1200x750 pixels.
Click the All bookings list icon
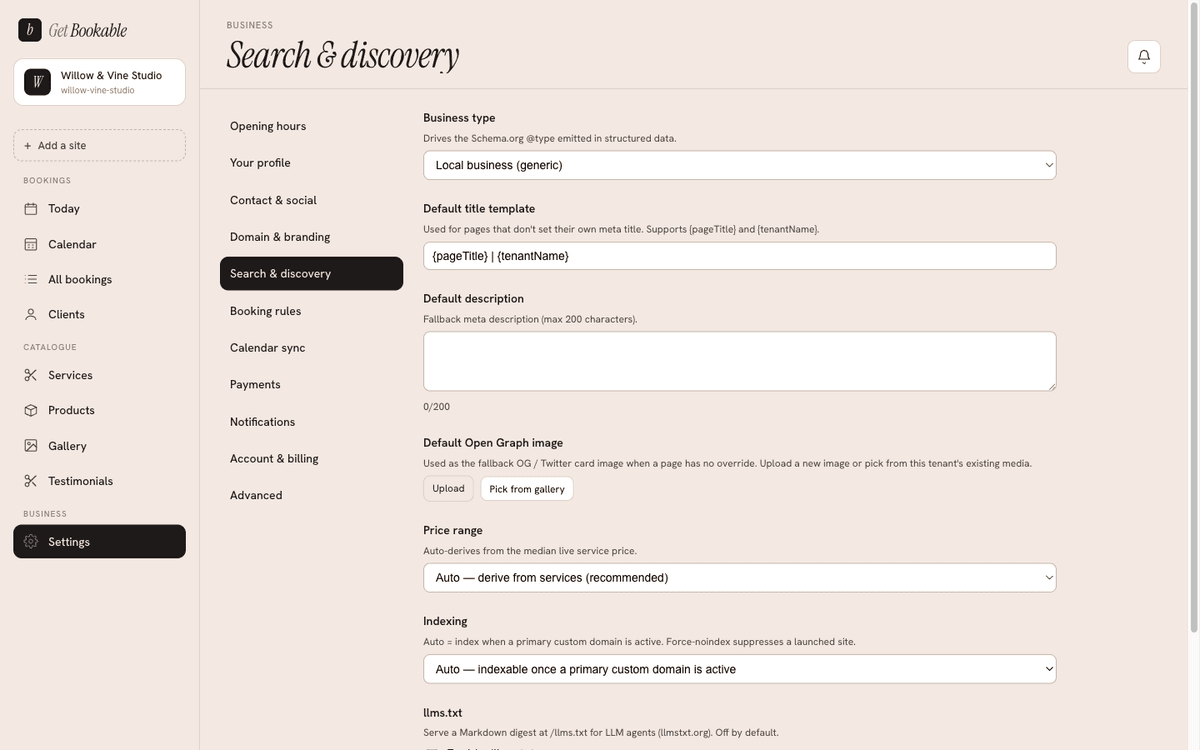tap(31, 279)
